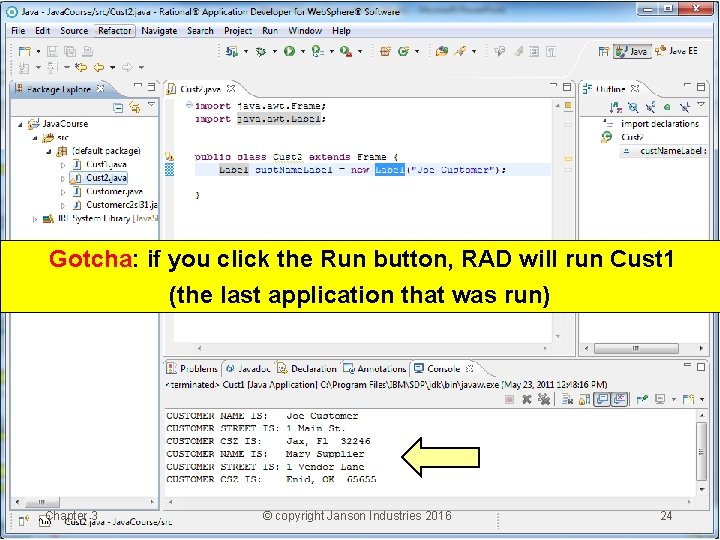Open the Refactor menu
The height and width of the screenshot is (540, 720).
pos(114,31)
